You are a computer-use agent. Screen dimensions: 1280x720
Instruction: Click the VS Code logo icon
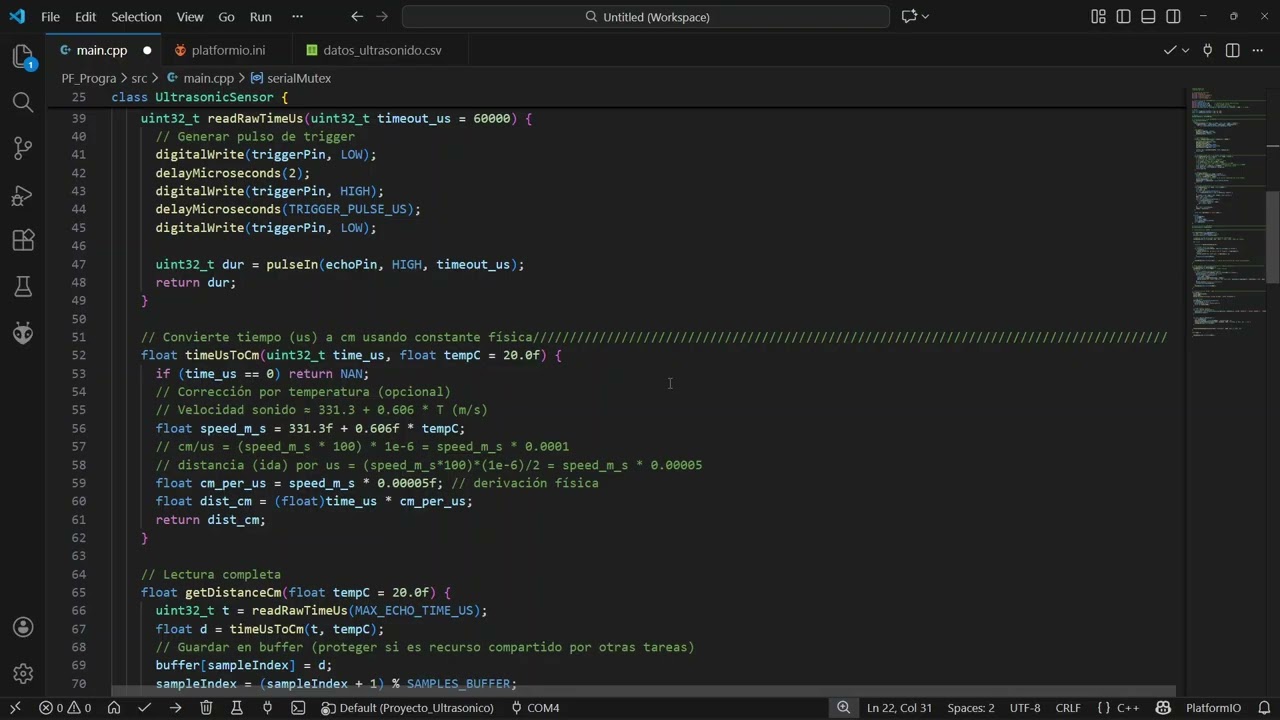pos(17,17)
